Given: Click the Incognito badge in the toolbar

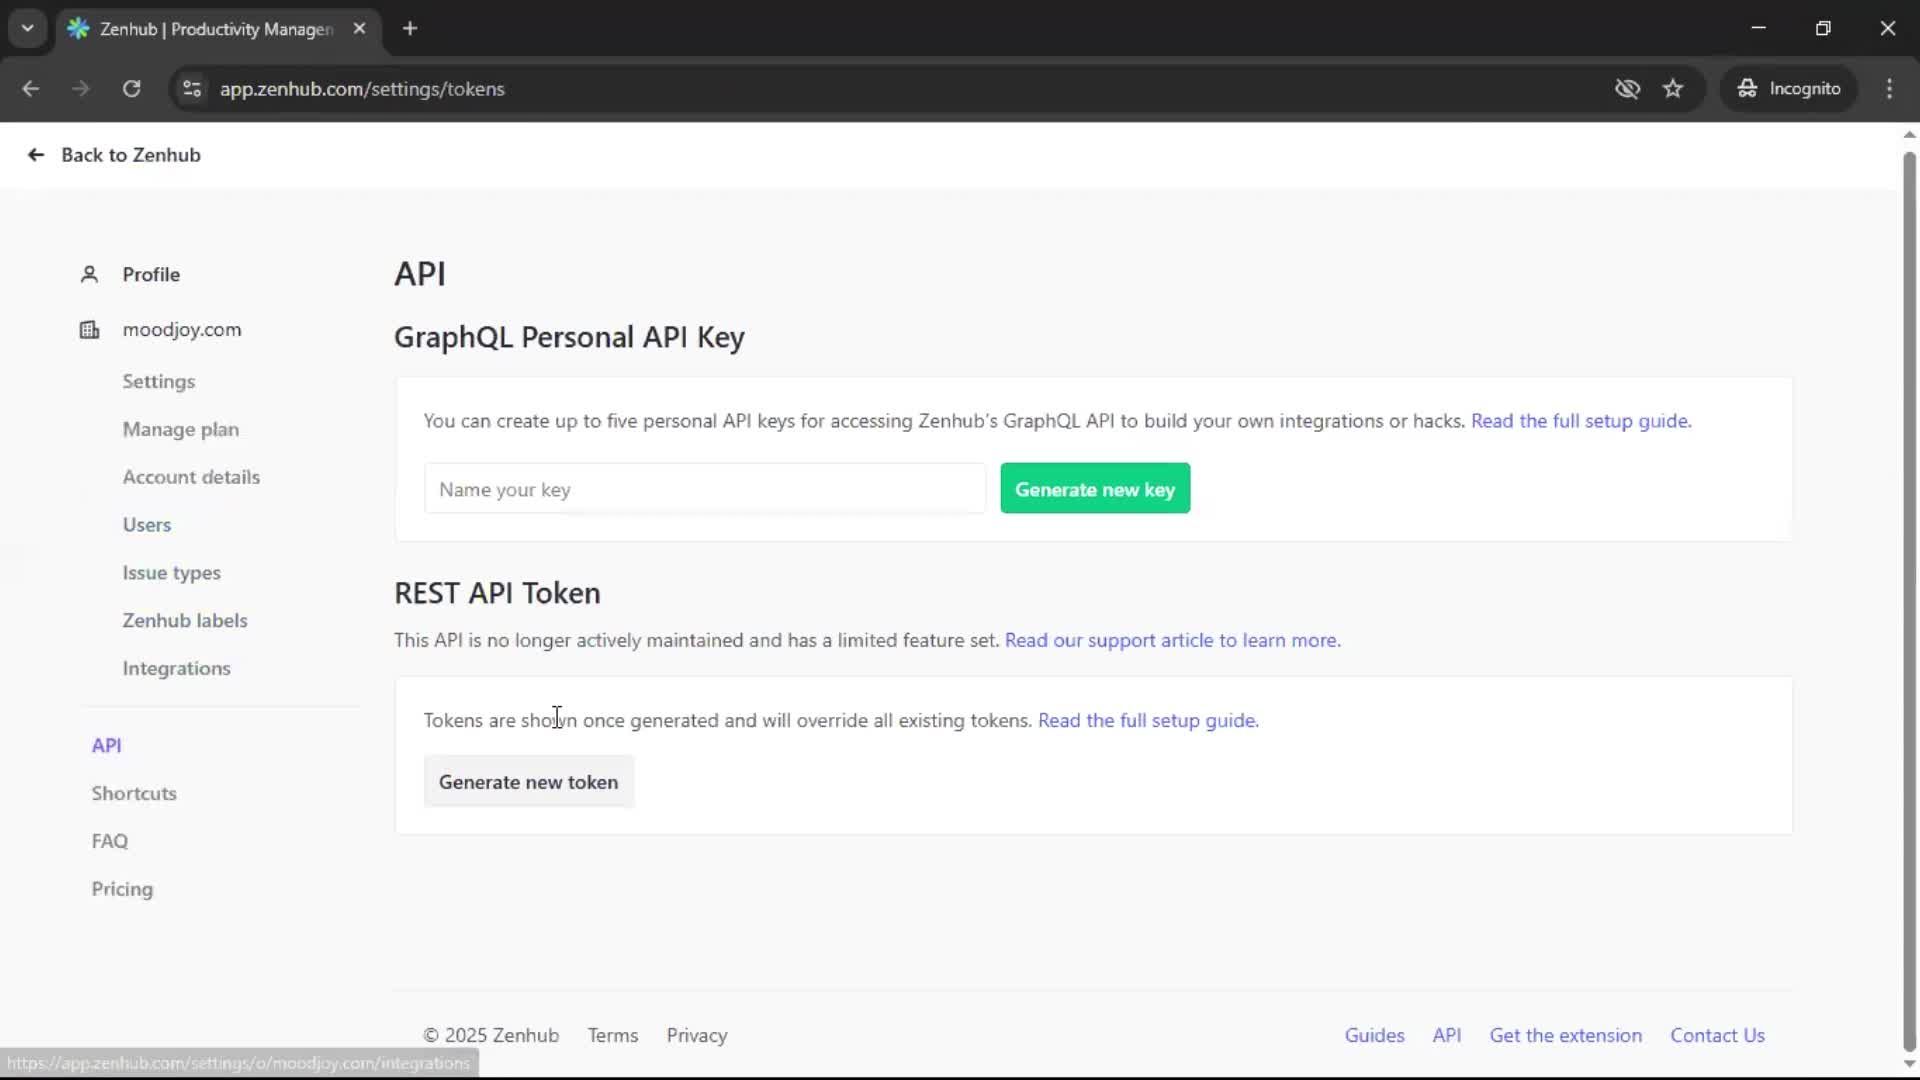Looking at the screenshot, I should (1789, 88).
